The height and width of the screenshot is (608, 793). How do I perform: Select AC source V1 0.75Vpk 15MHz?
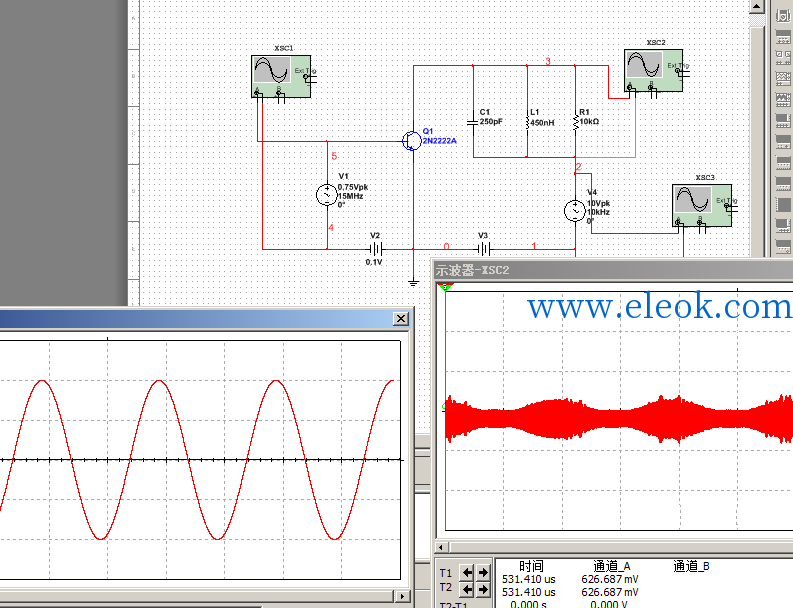tap(327, 195)
